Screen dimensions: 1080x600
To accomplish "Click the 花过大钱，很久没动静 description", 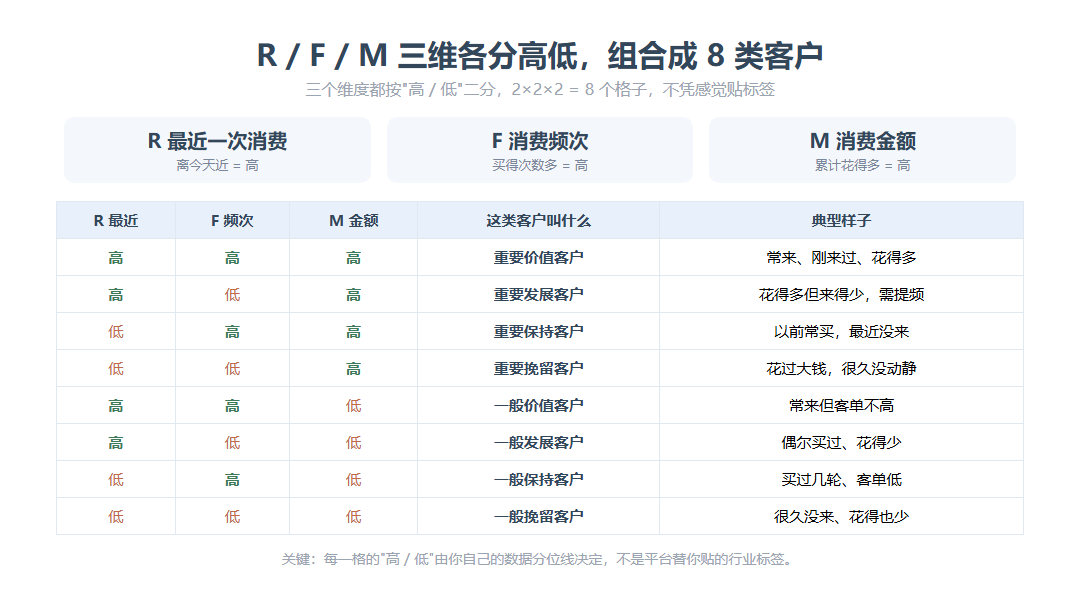I will pos(841,369).
